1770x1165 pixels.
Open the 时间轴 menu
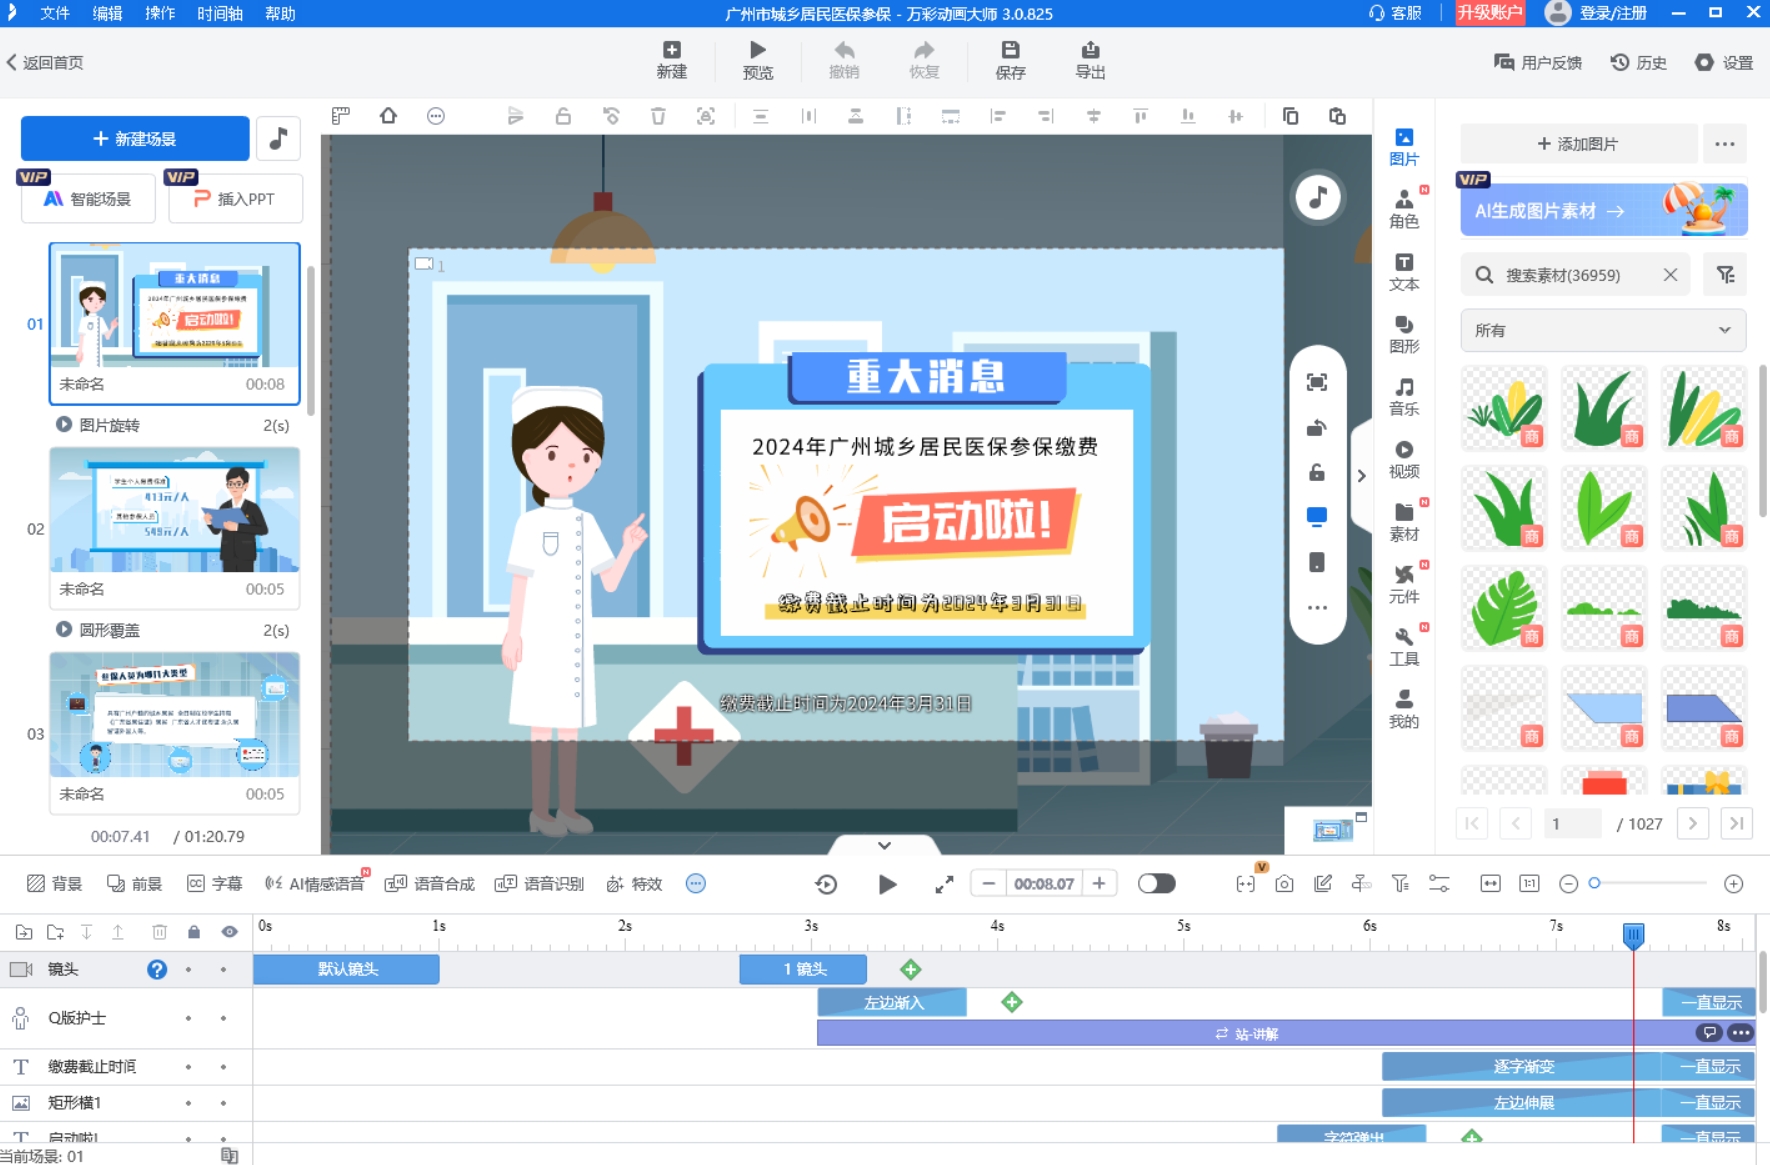[219, 13]
